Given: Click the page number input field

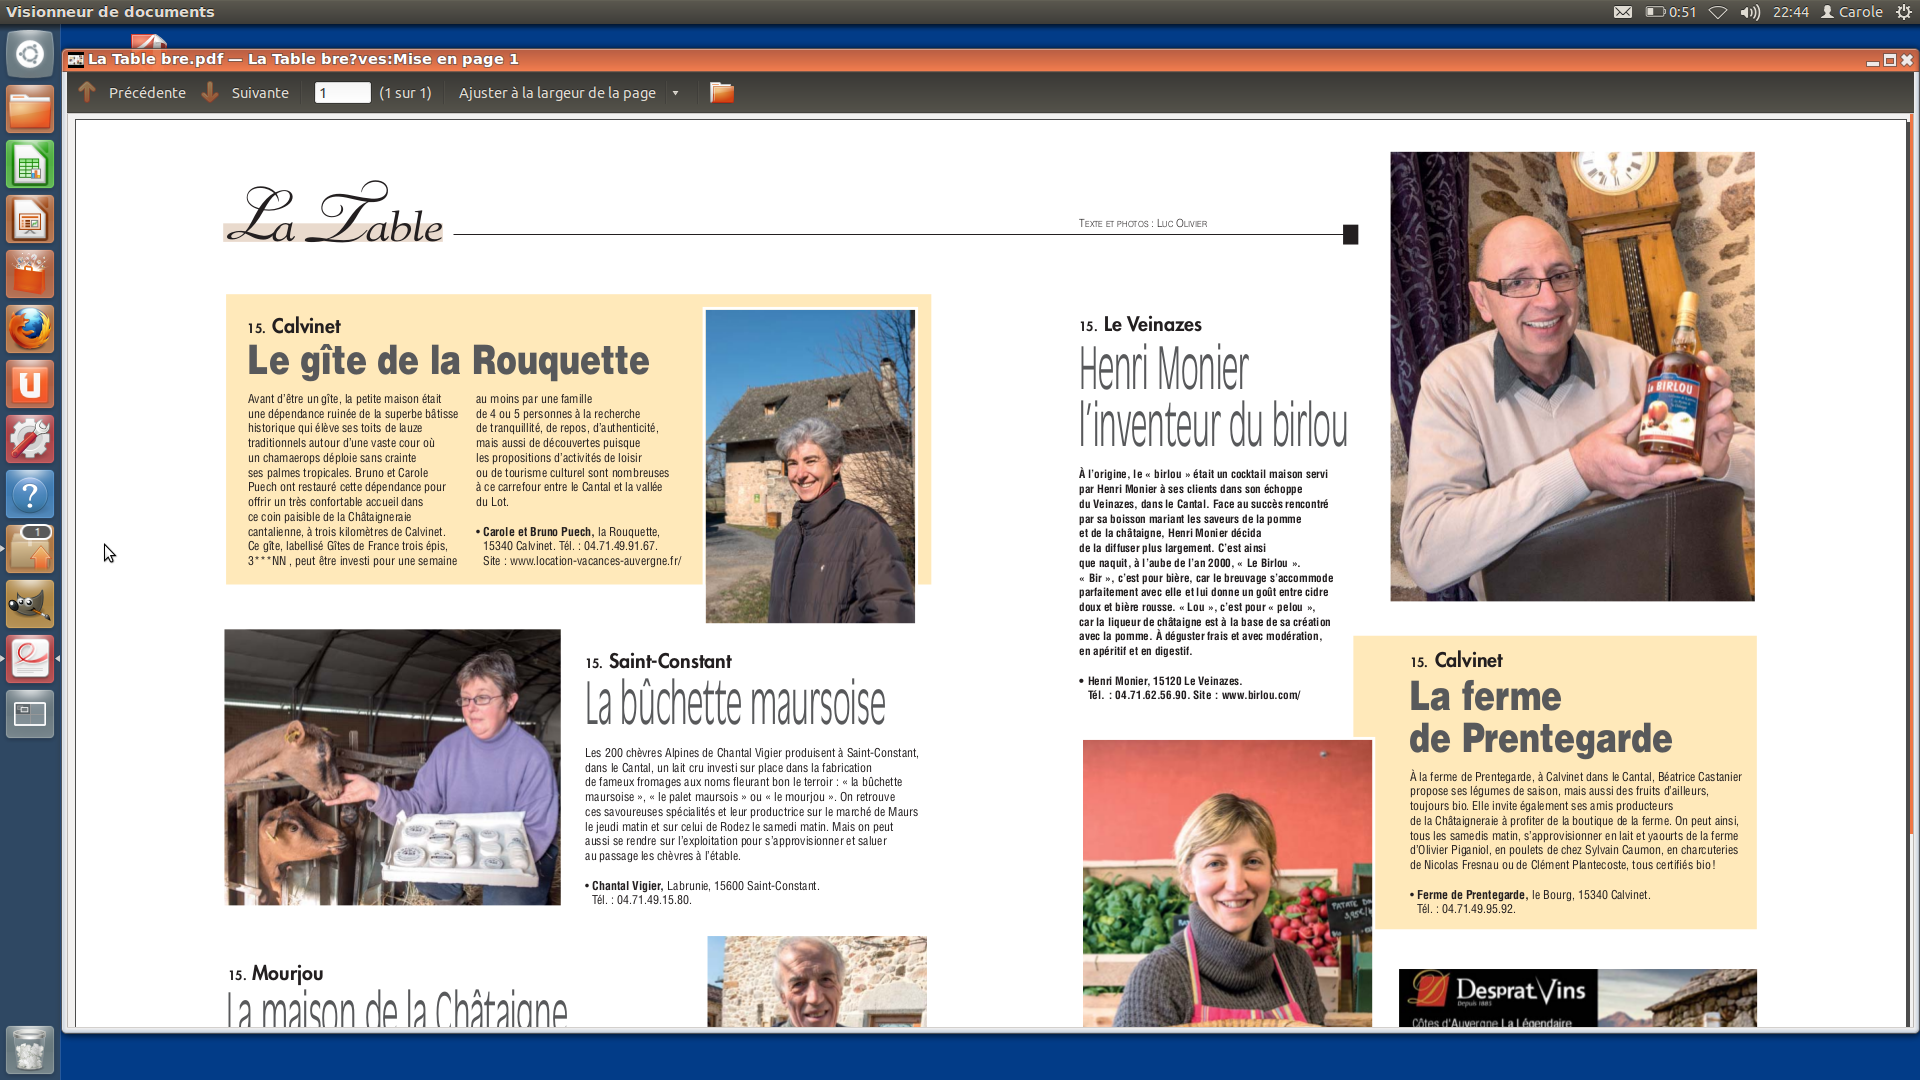Looking at the screenshot, I should tap(342, 93).
